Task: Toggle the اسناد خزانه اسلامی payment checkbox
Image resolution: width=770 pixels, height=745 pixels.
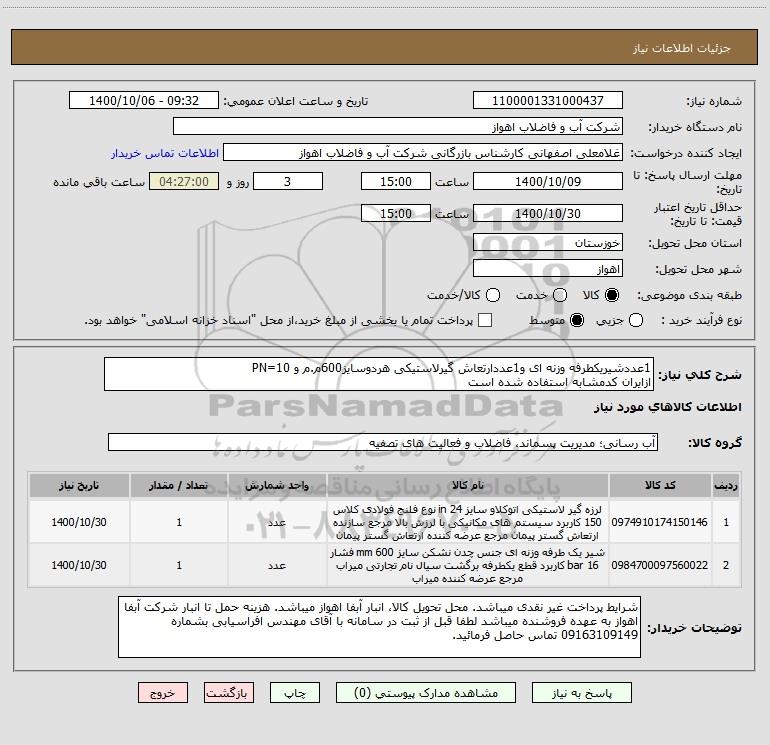Action: [x=485, y=320]
